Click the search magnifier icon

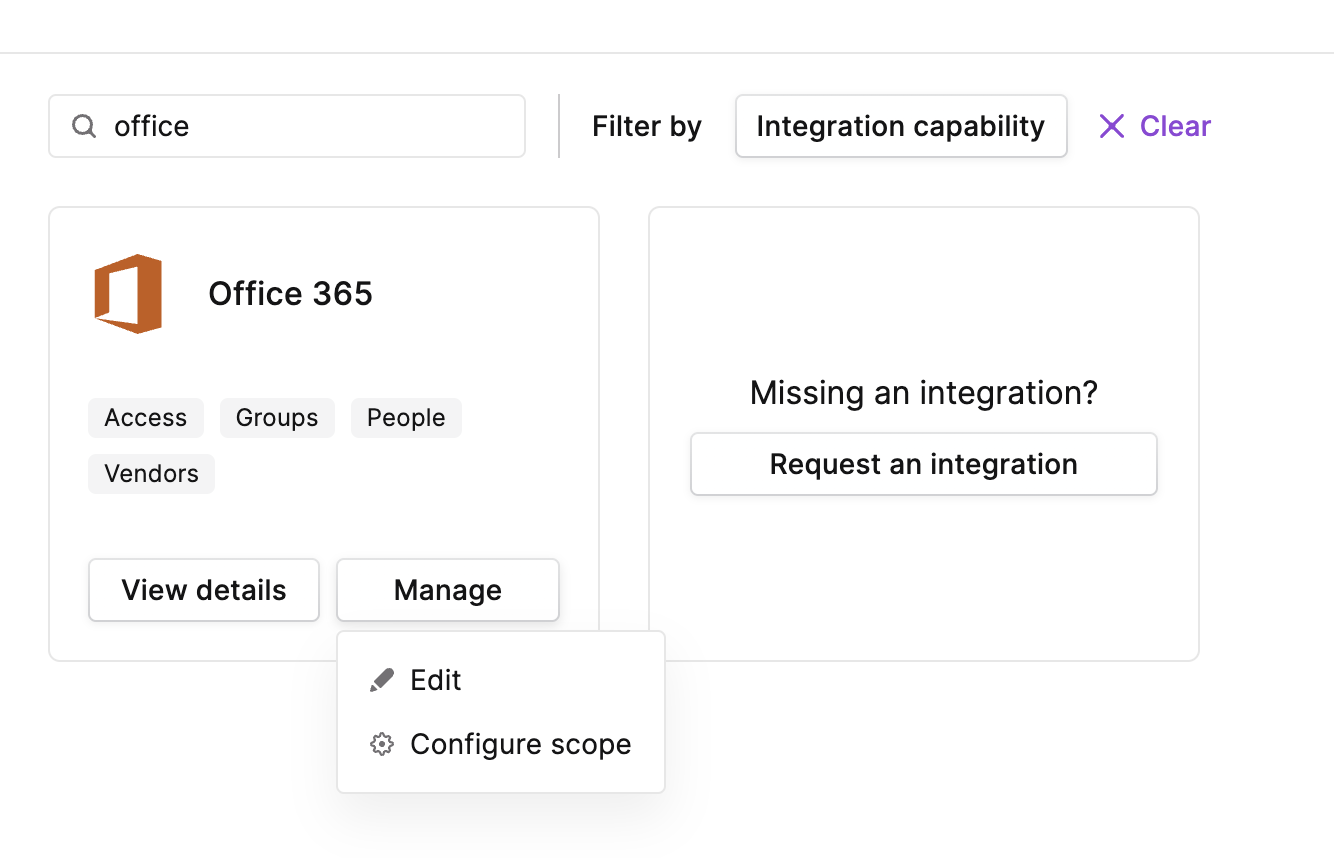(x=84, y=126)
